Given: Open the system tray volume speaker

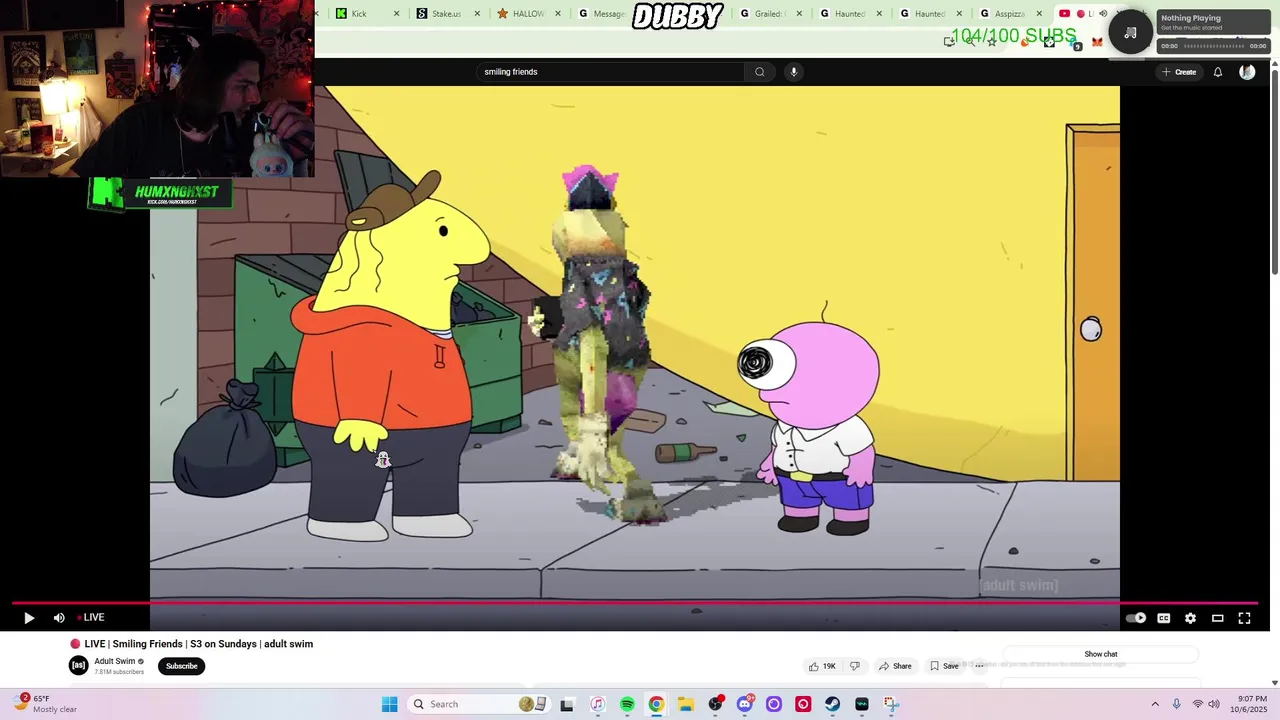Looking at the screenshot, I should (x=1214, y=704).
